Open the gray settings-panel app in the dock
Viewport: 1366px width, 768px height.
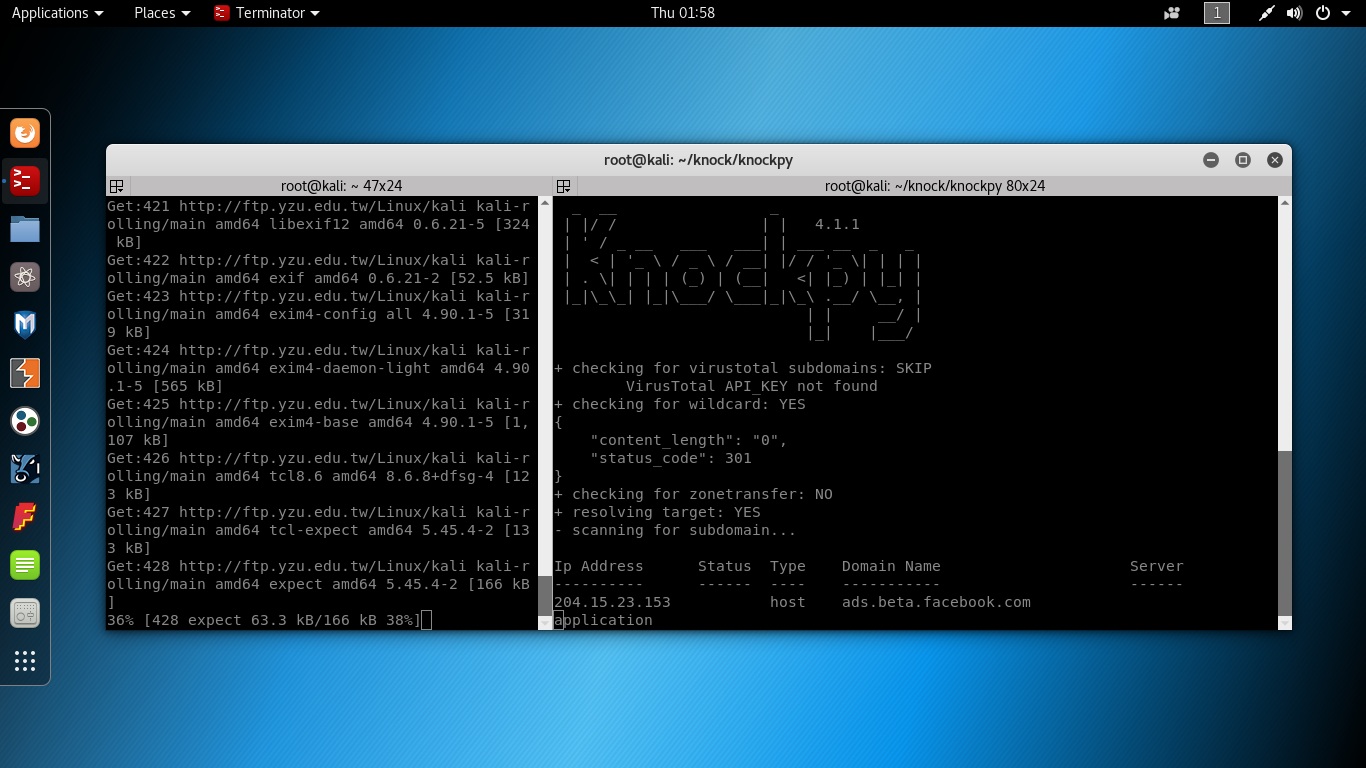tap(25, 613)
